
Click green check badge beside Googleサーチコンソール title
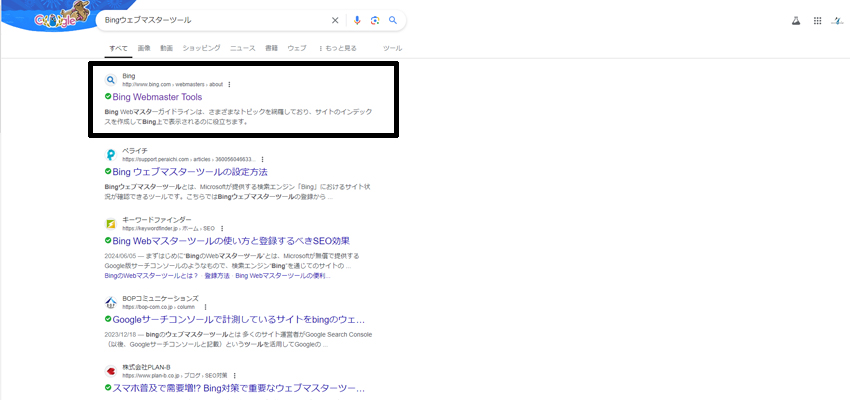coord(108,319)
